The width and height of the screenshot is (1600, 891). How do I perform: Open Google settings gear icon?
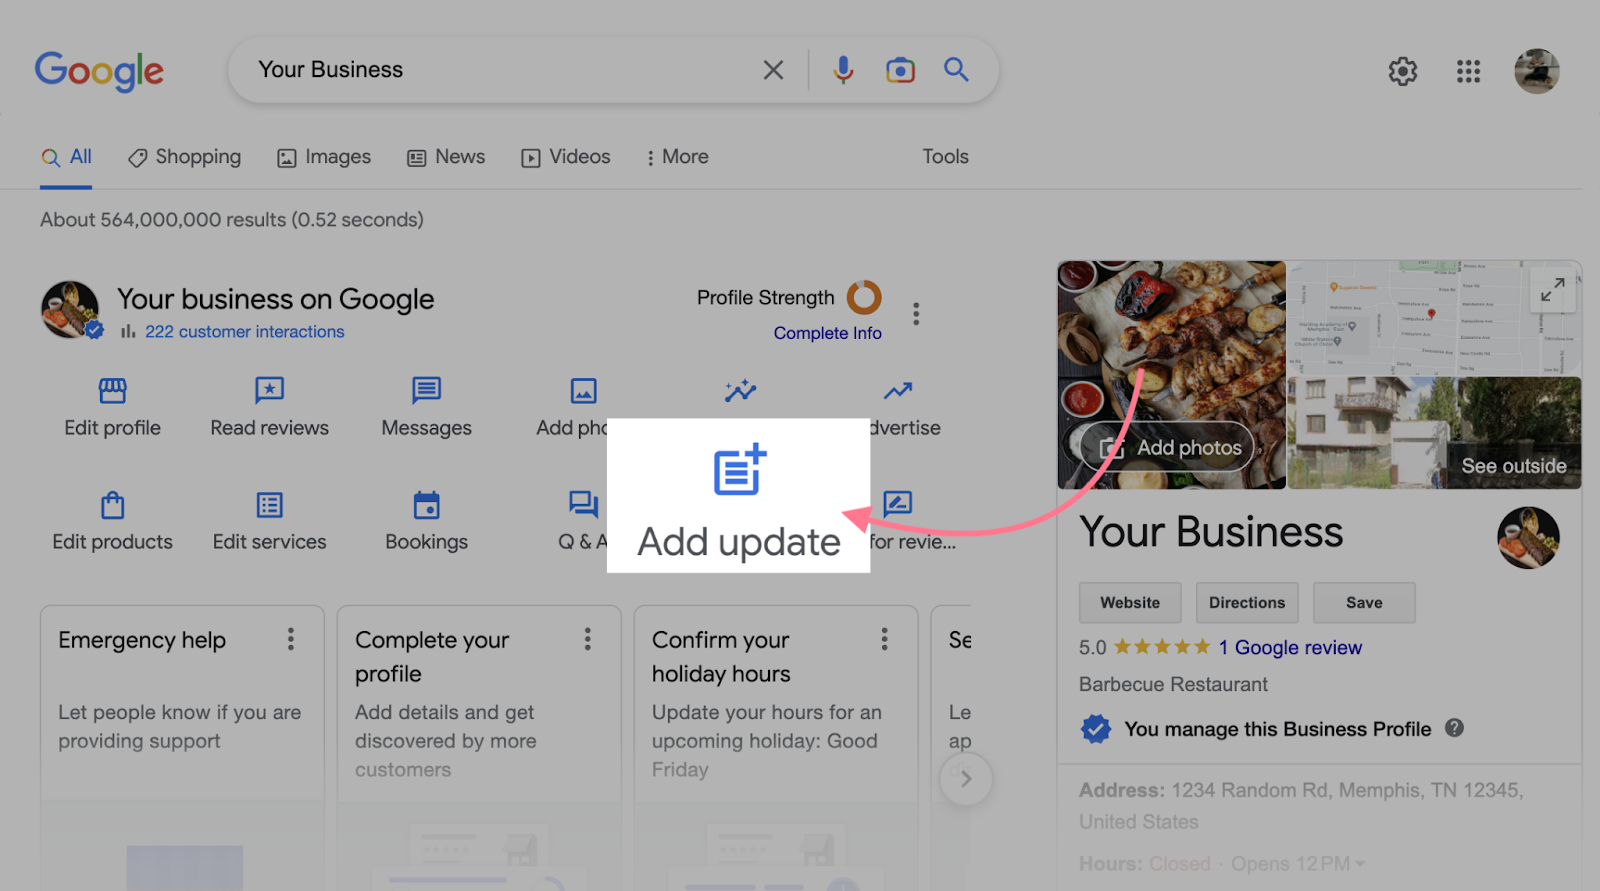point(1403,71)
